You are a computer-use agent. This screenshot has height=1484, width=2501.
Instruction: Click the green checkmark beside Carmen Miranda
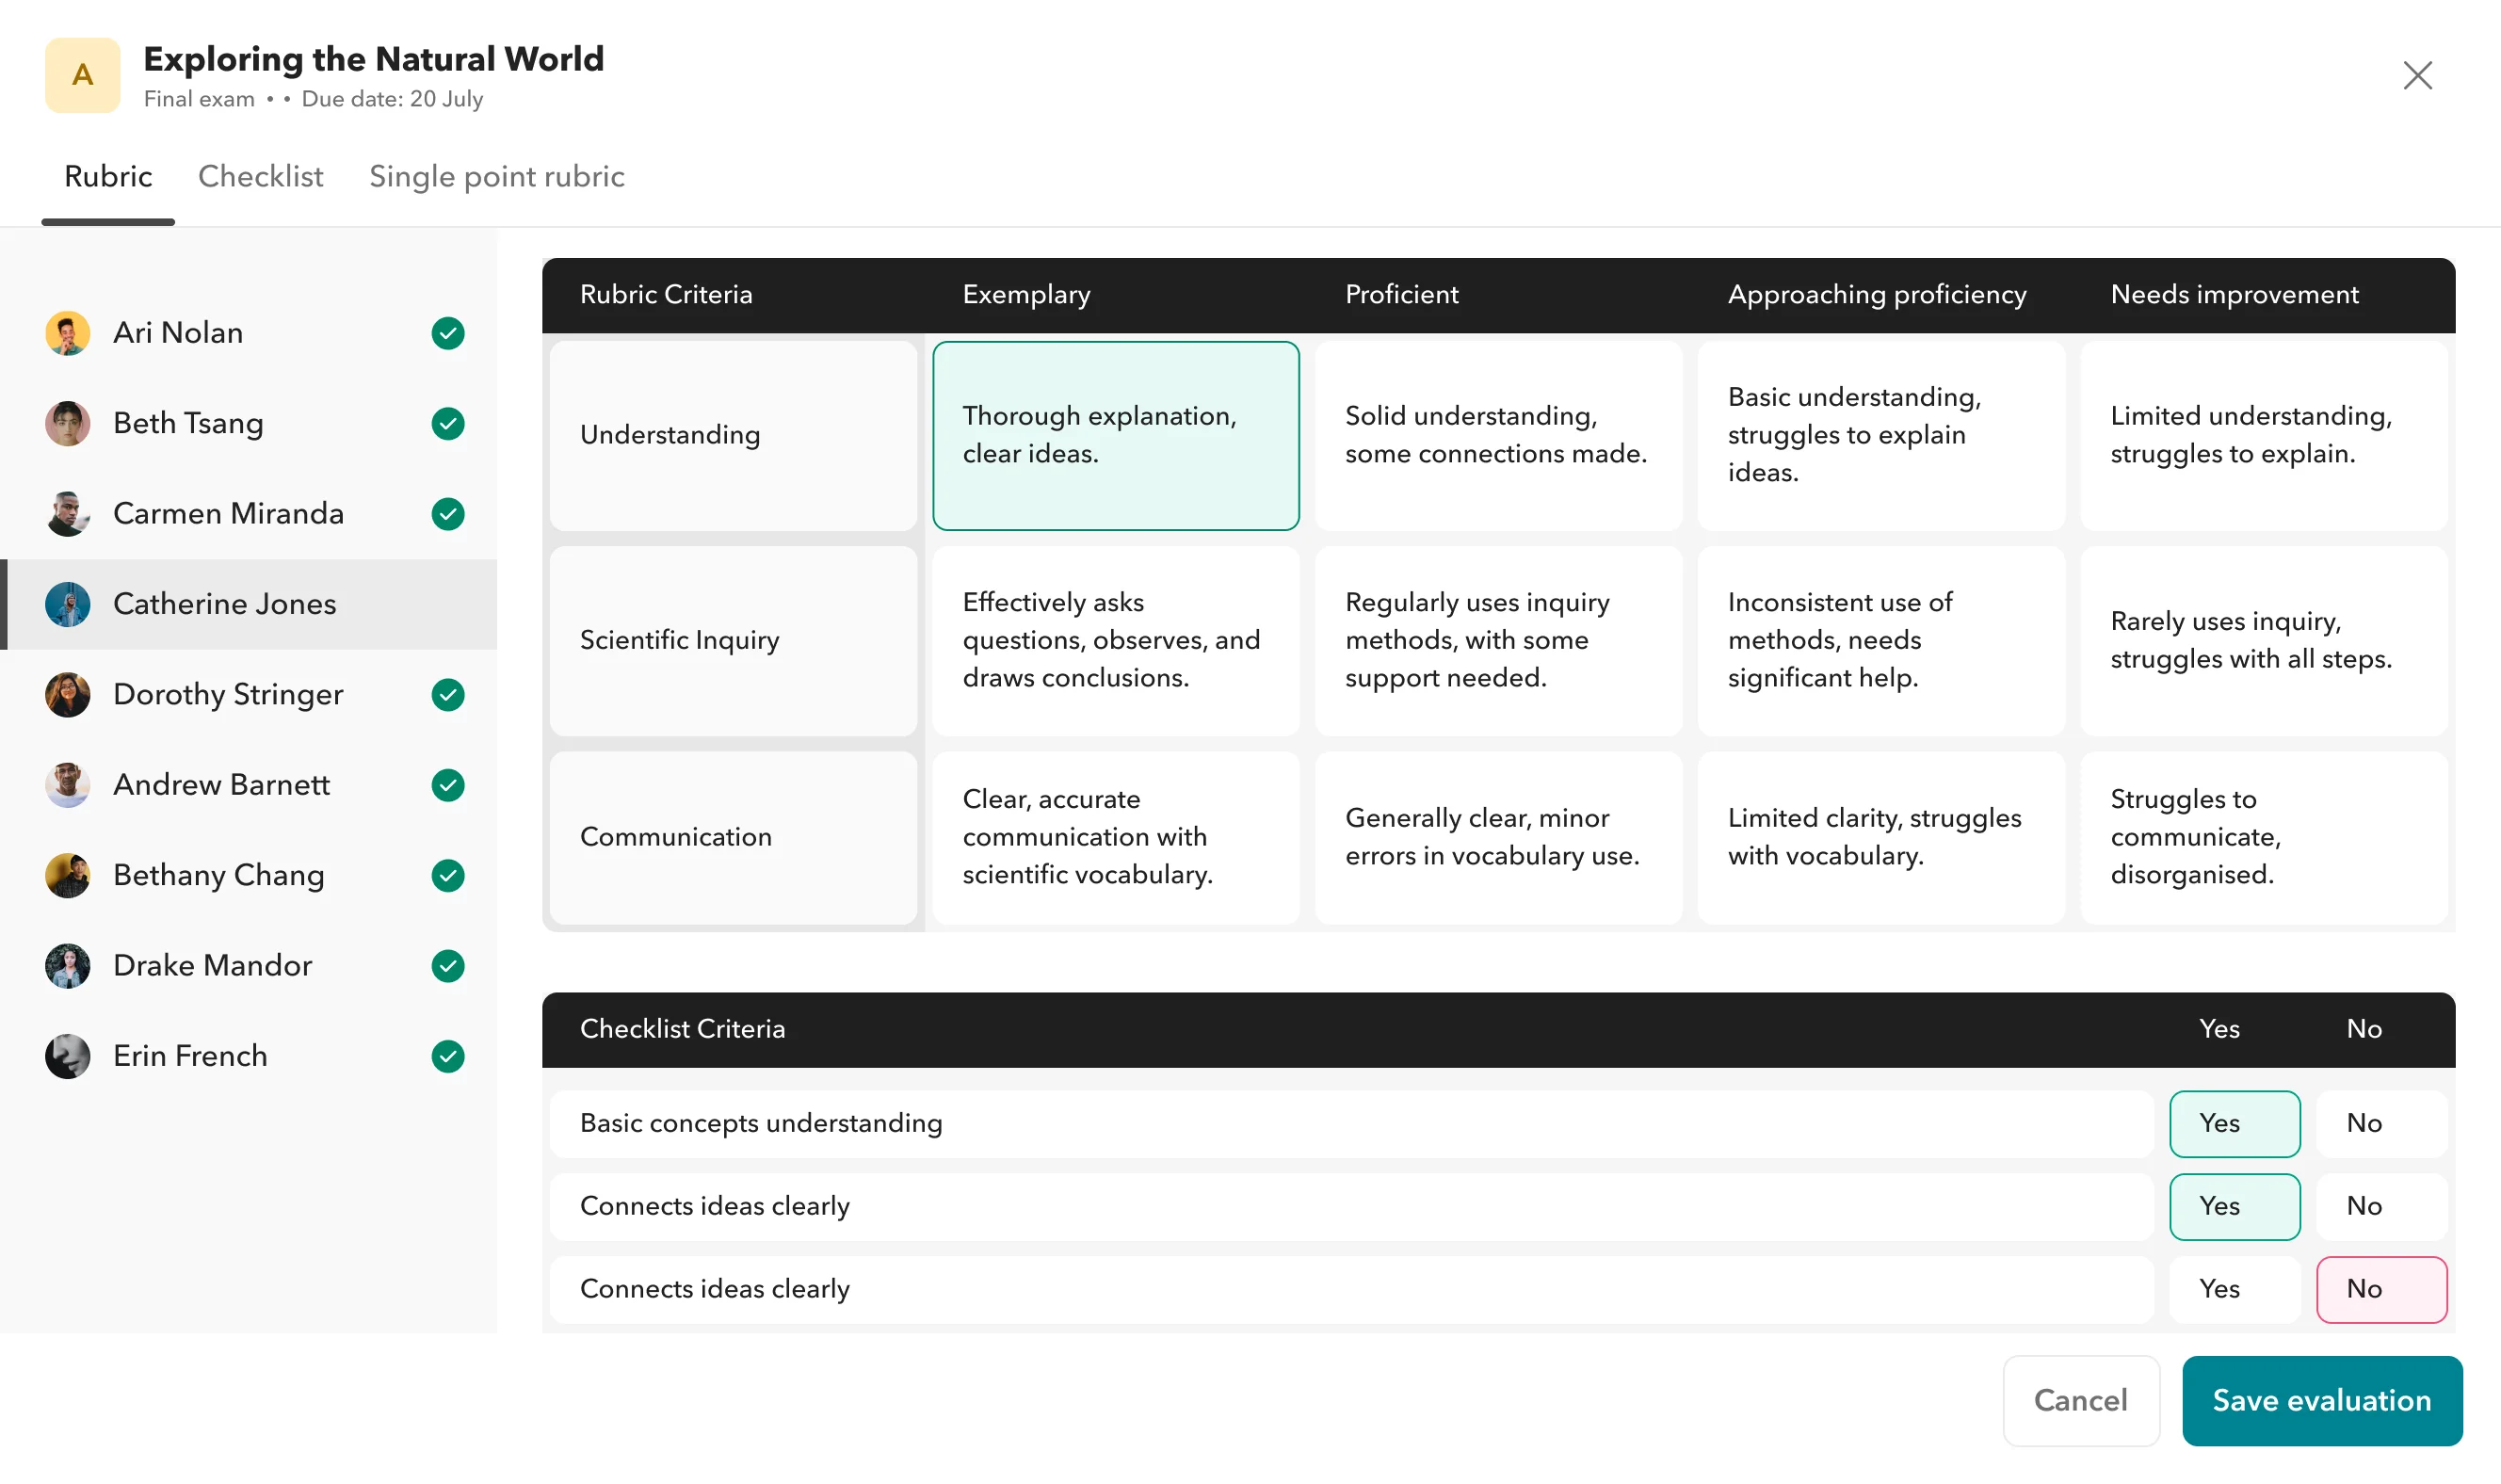pos(448,514)
